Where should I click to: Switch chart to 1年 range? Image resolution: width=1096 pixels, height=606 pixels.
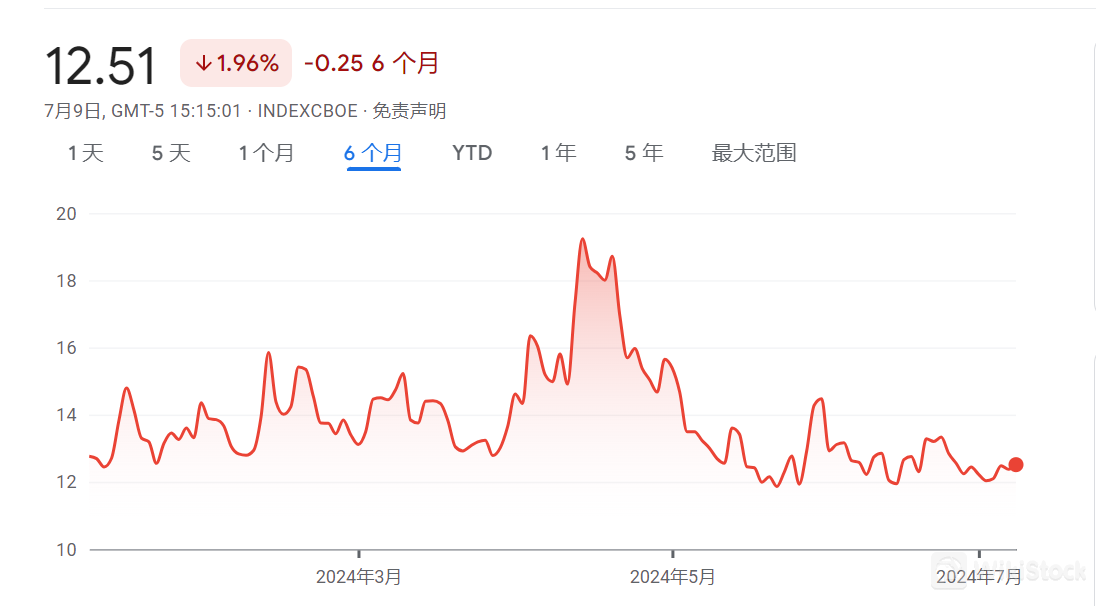[558, 153]
